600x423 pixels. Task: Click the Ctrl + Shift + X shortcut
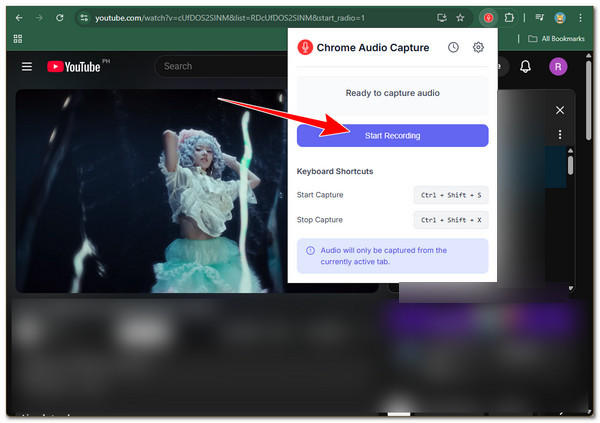(451, 220)
